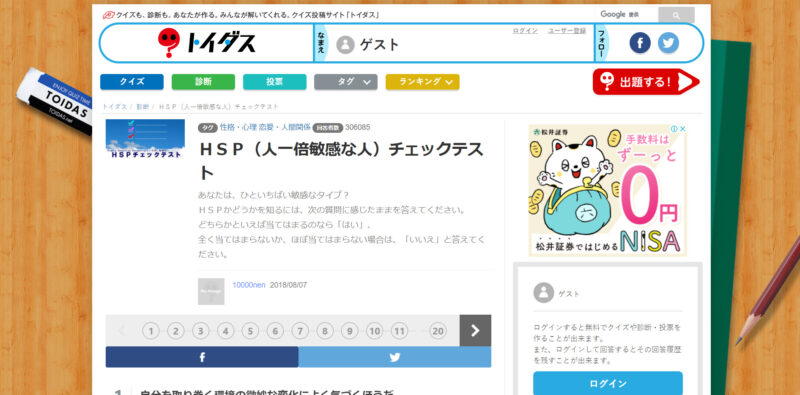Open the 診断 tab
The height and width of the screenshot is (395, 800).
point(203,82)
